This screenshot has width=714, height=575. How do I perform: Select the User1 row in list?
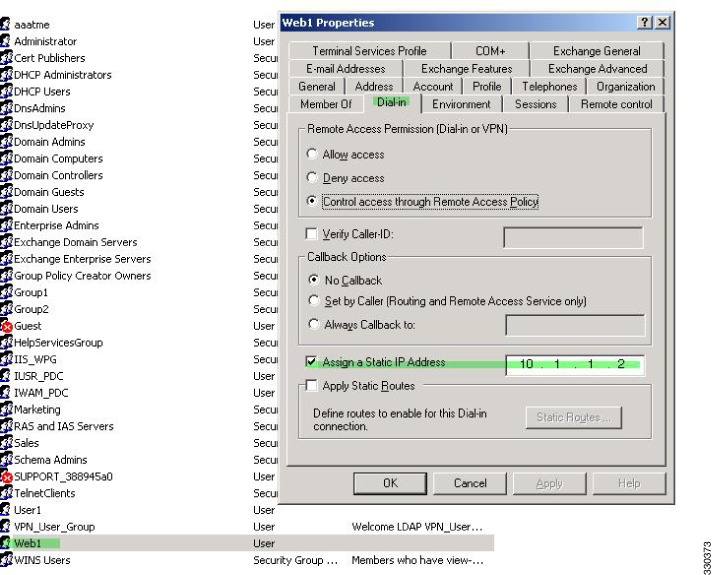tap(247, 510)
